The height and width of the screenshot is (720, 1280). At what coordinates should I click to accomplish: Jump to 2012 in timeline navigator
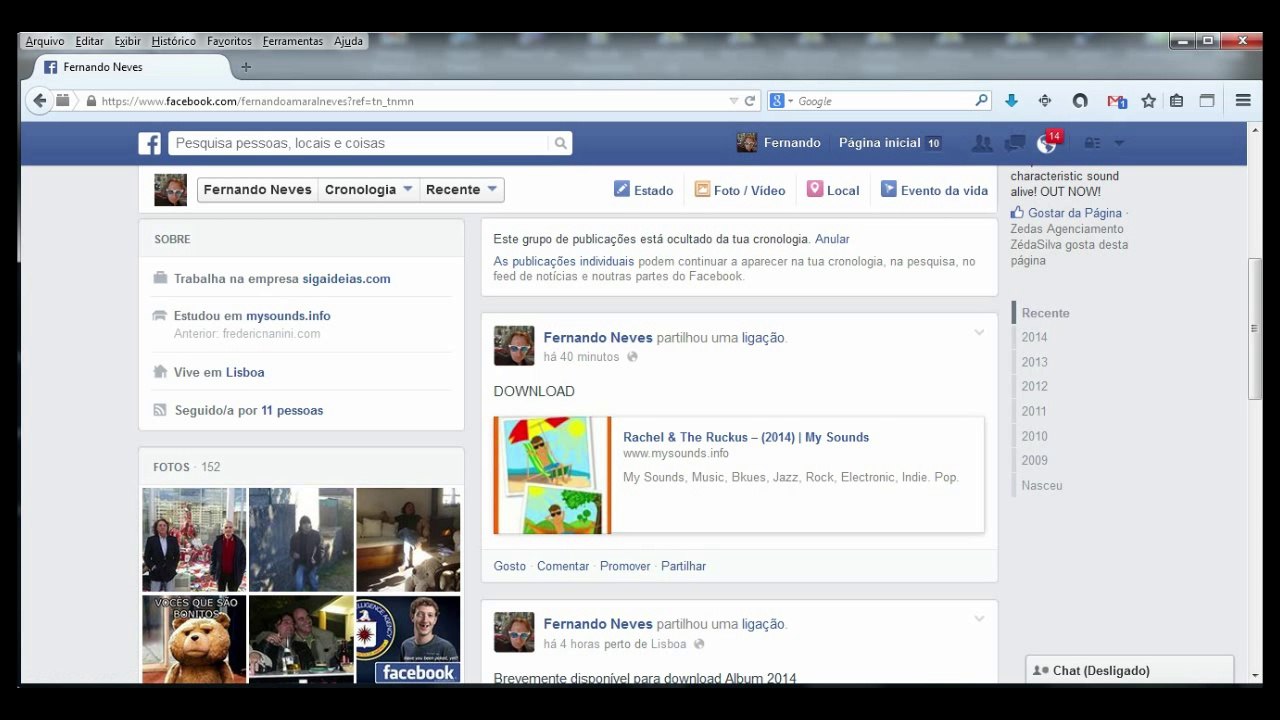[x=1034, y=386]
